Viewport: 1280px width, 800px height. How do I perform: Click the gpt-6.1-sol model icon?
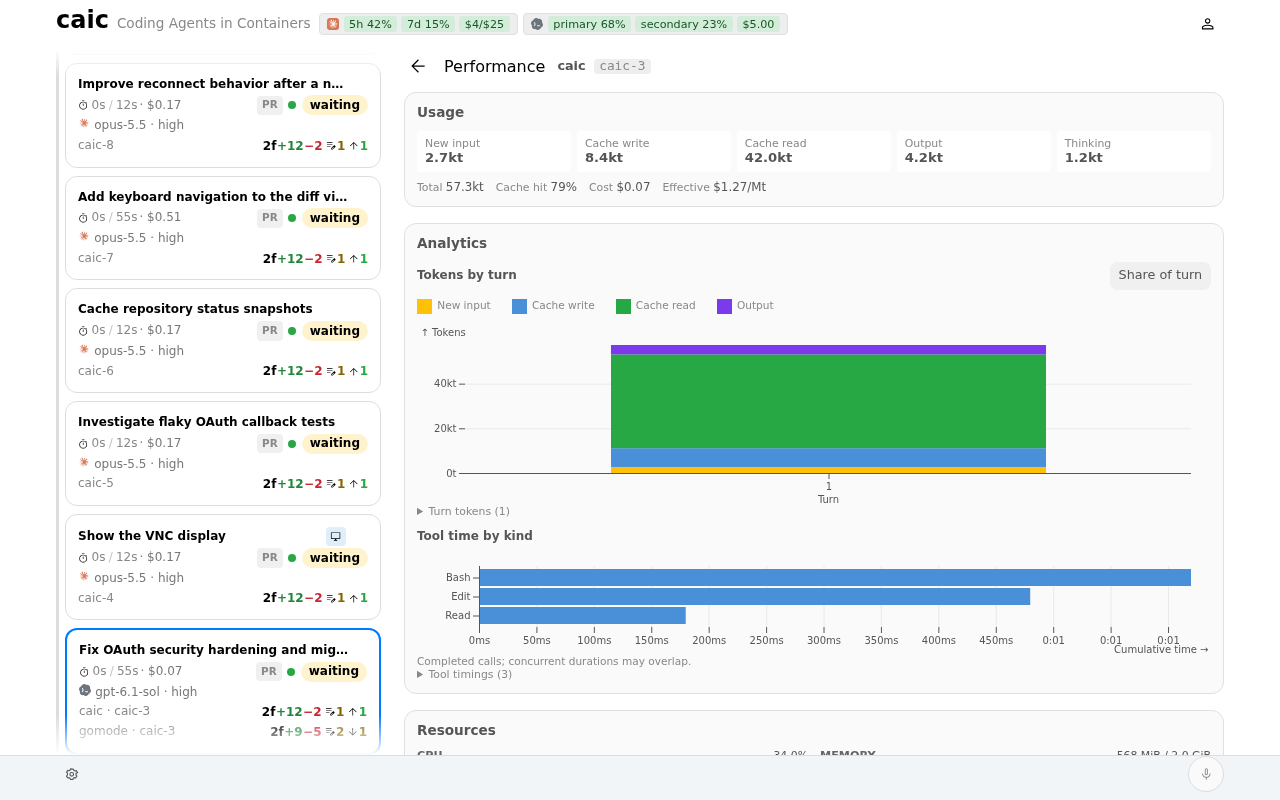pyautogui.click(x=85, y=691)
